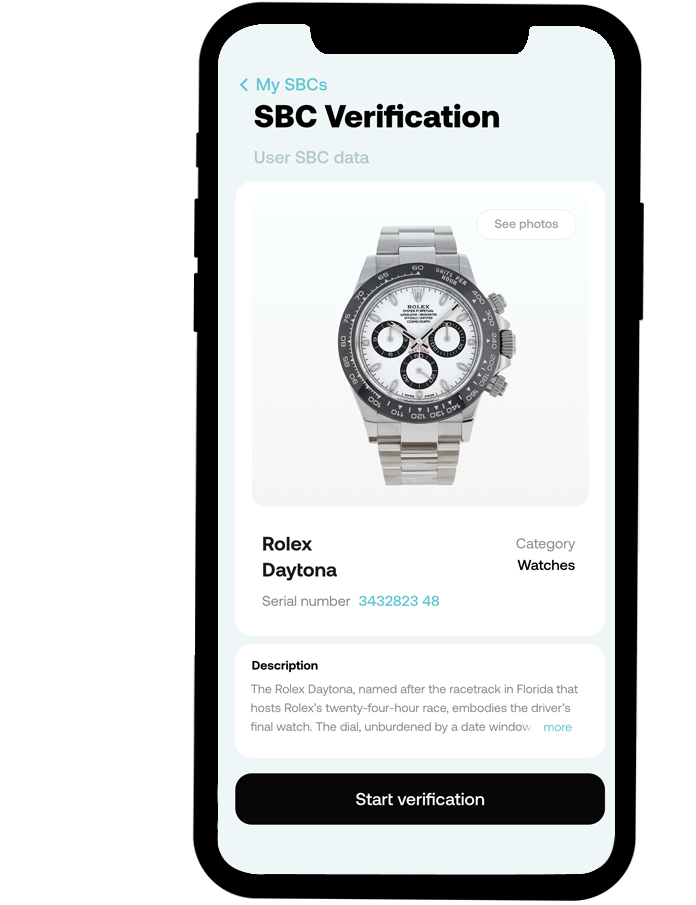Click the Watches category value
This screenshot has height=905, width=696.
click(546, 565)
